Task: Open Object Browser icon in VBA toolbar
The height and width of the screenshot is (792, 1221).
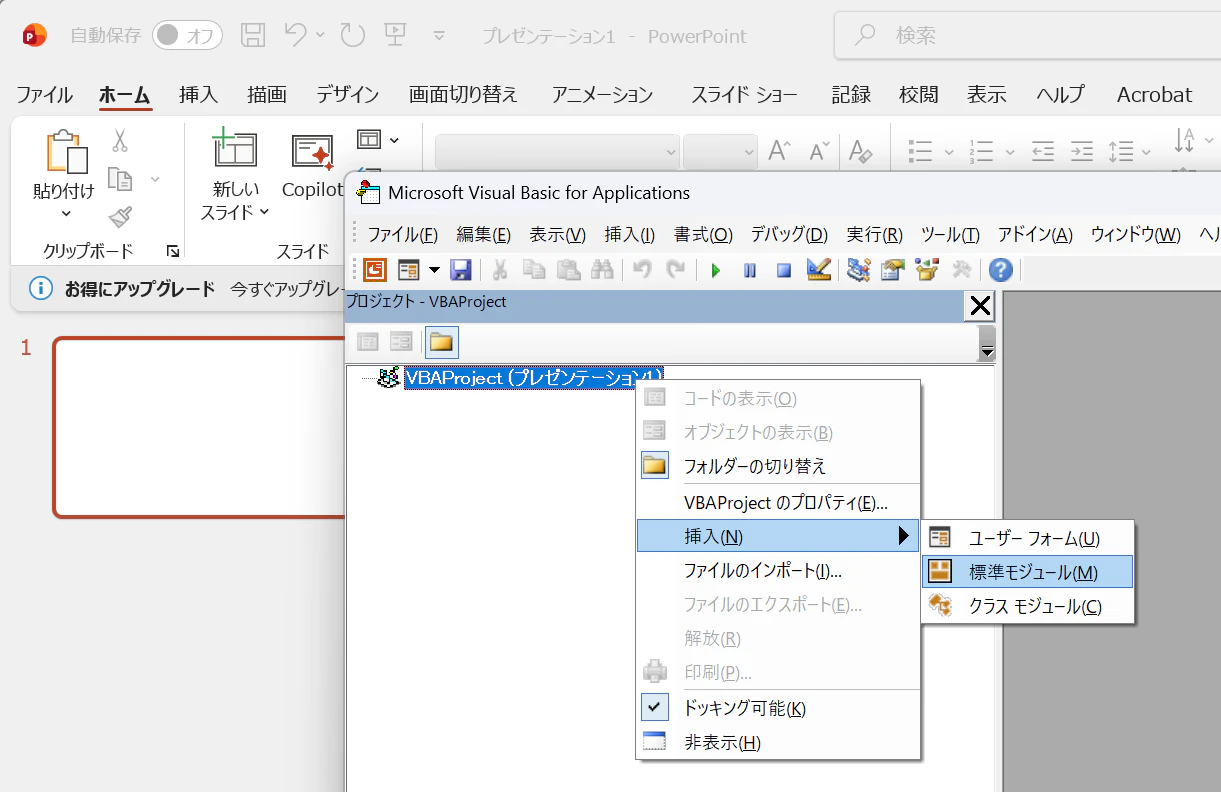Action: pos(928,270)
